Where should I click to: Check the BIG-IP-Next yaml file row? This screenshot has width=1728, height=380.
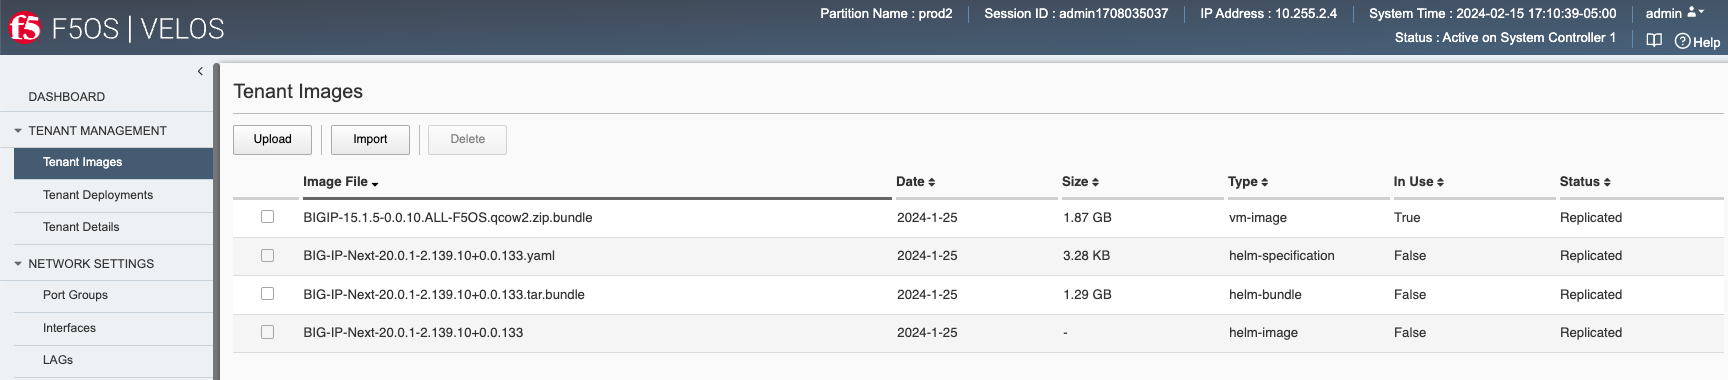267,255
